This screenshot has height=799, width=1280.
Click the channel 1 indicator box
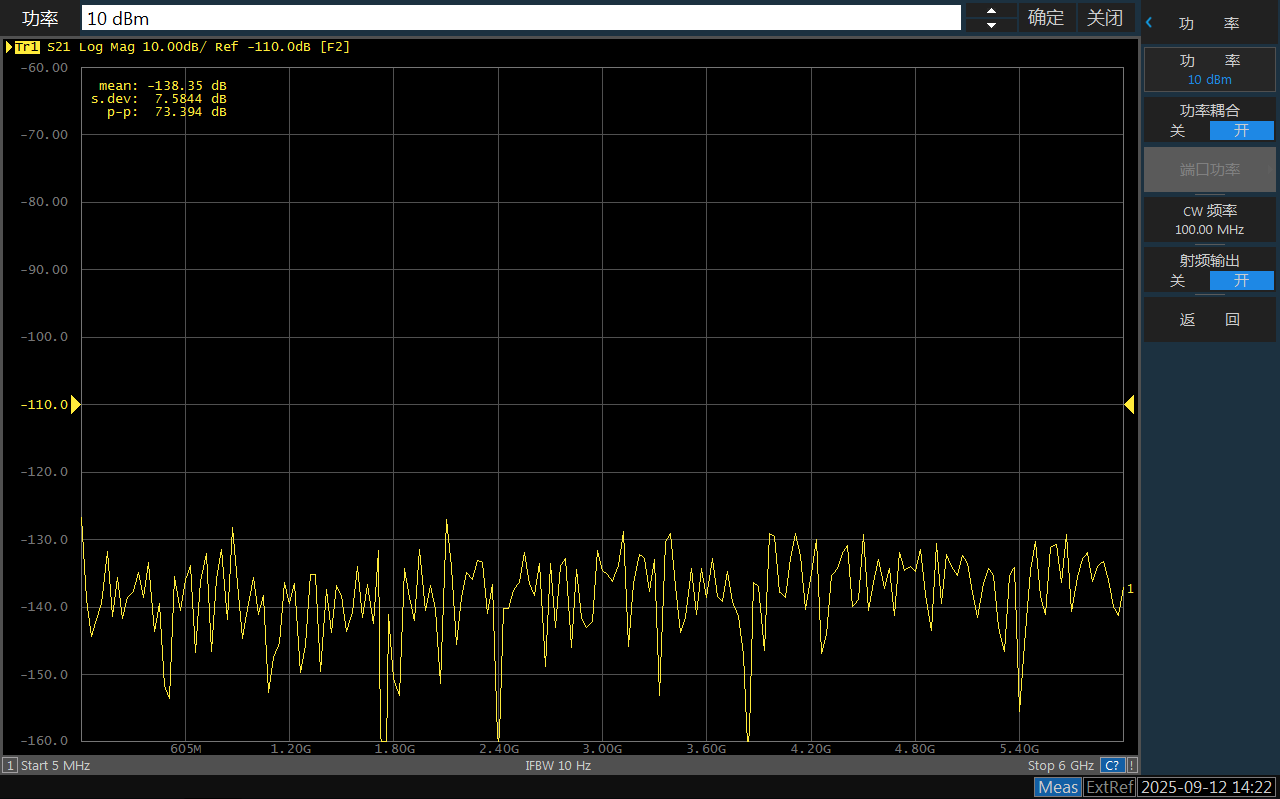10,766
